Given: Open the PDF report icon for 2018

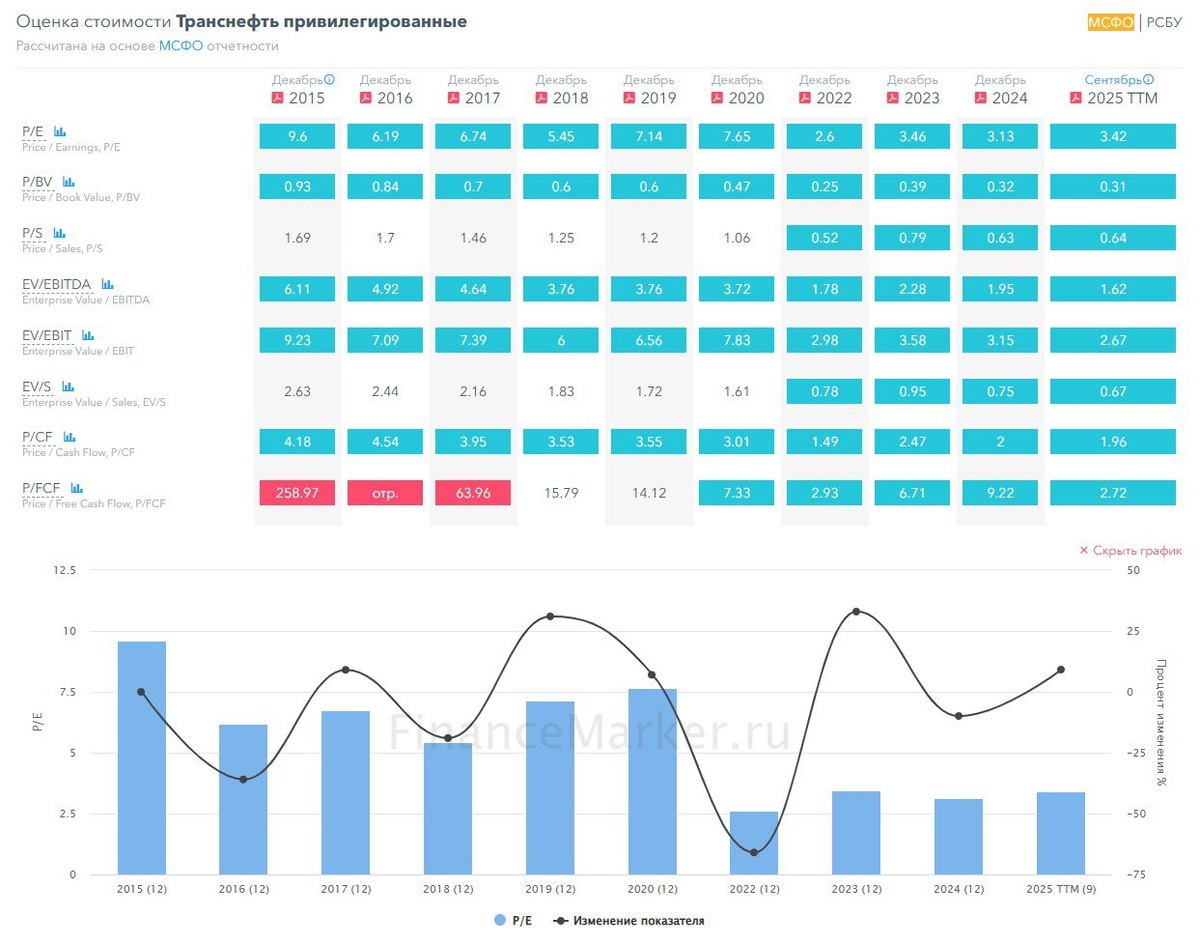Looking at the screenshot, I should pos(541,98).
